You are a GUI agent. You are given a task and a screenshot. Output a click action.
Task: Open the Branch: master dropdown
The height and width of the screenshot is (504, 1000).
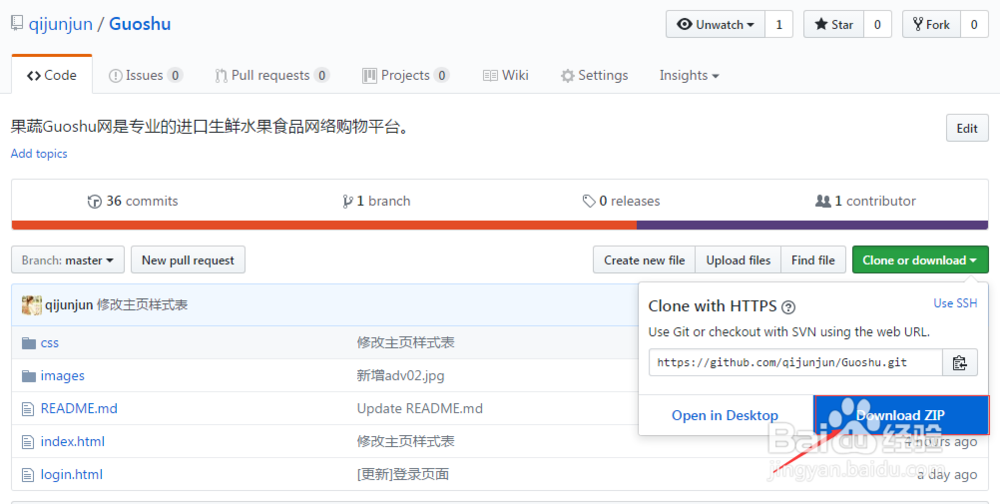68,260
